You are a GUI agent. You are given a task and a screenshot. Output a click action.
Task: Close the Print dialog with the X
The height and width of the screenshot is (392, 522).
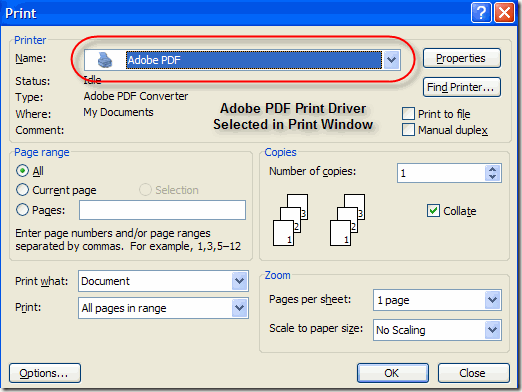coord(504,13)
